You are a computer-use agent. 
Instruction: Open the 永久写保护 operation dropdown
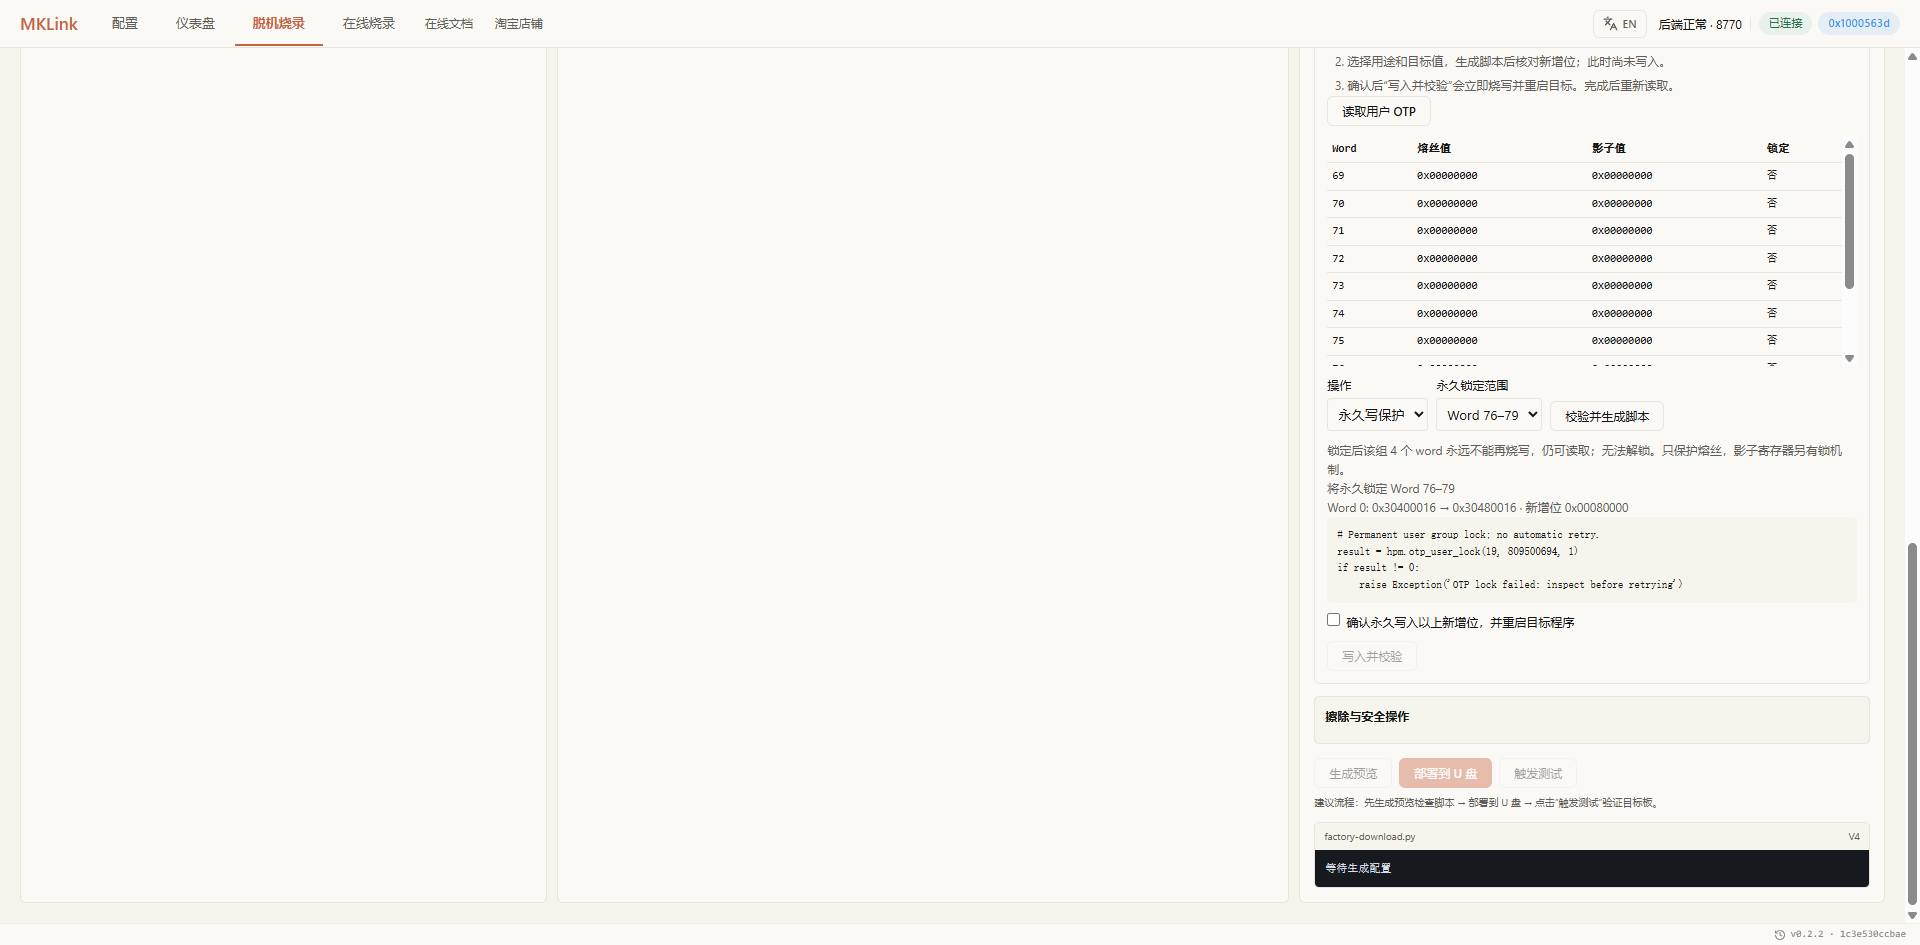(x=1377, y=415)
